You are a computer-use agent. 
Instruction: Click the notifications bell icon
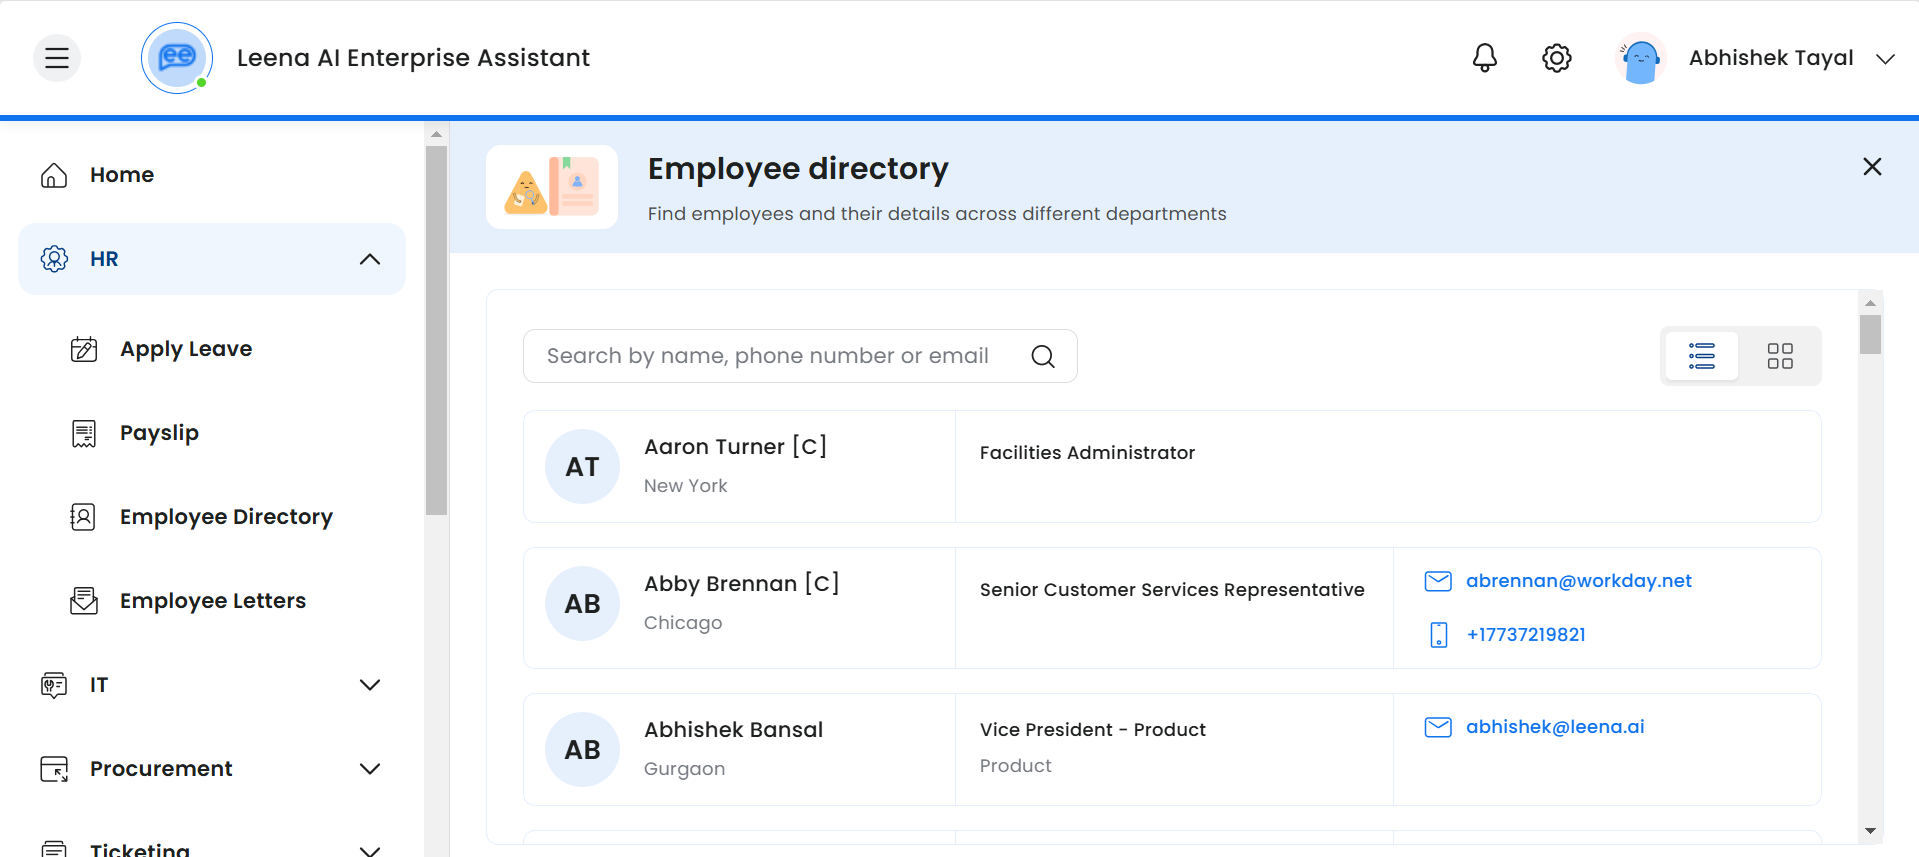(x=1484, y=58)
